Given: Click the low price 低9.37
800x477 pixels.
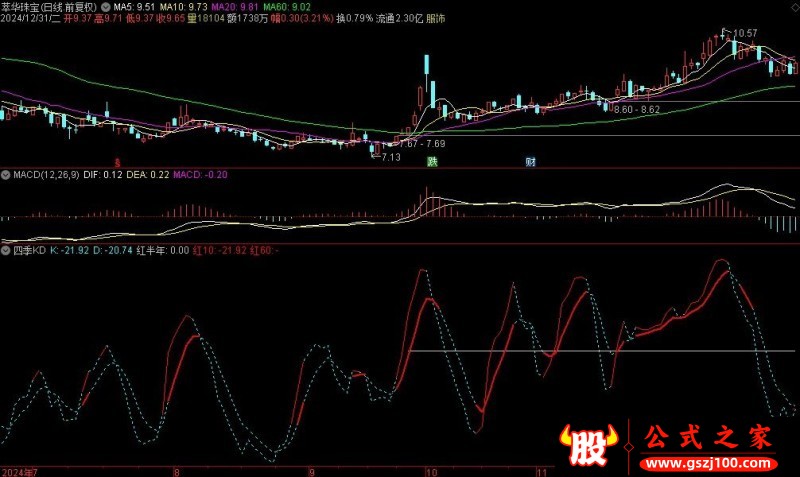Looking at the screenshot, I should [140, 19].
